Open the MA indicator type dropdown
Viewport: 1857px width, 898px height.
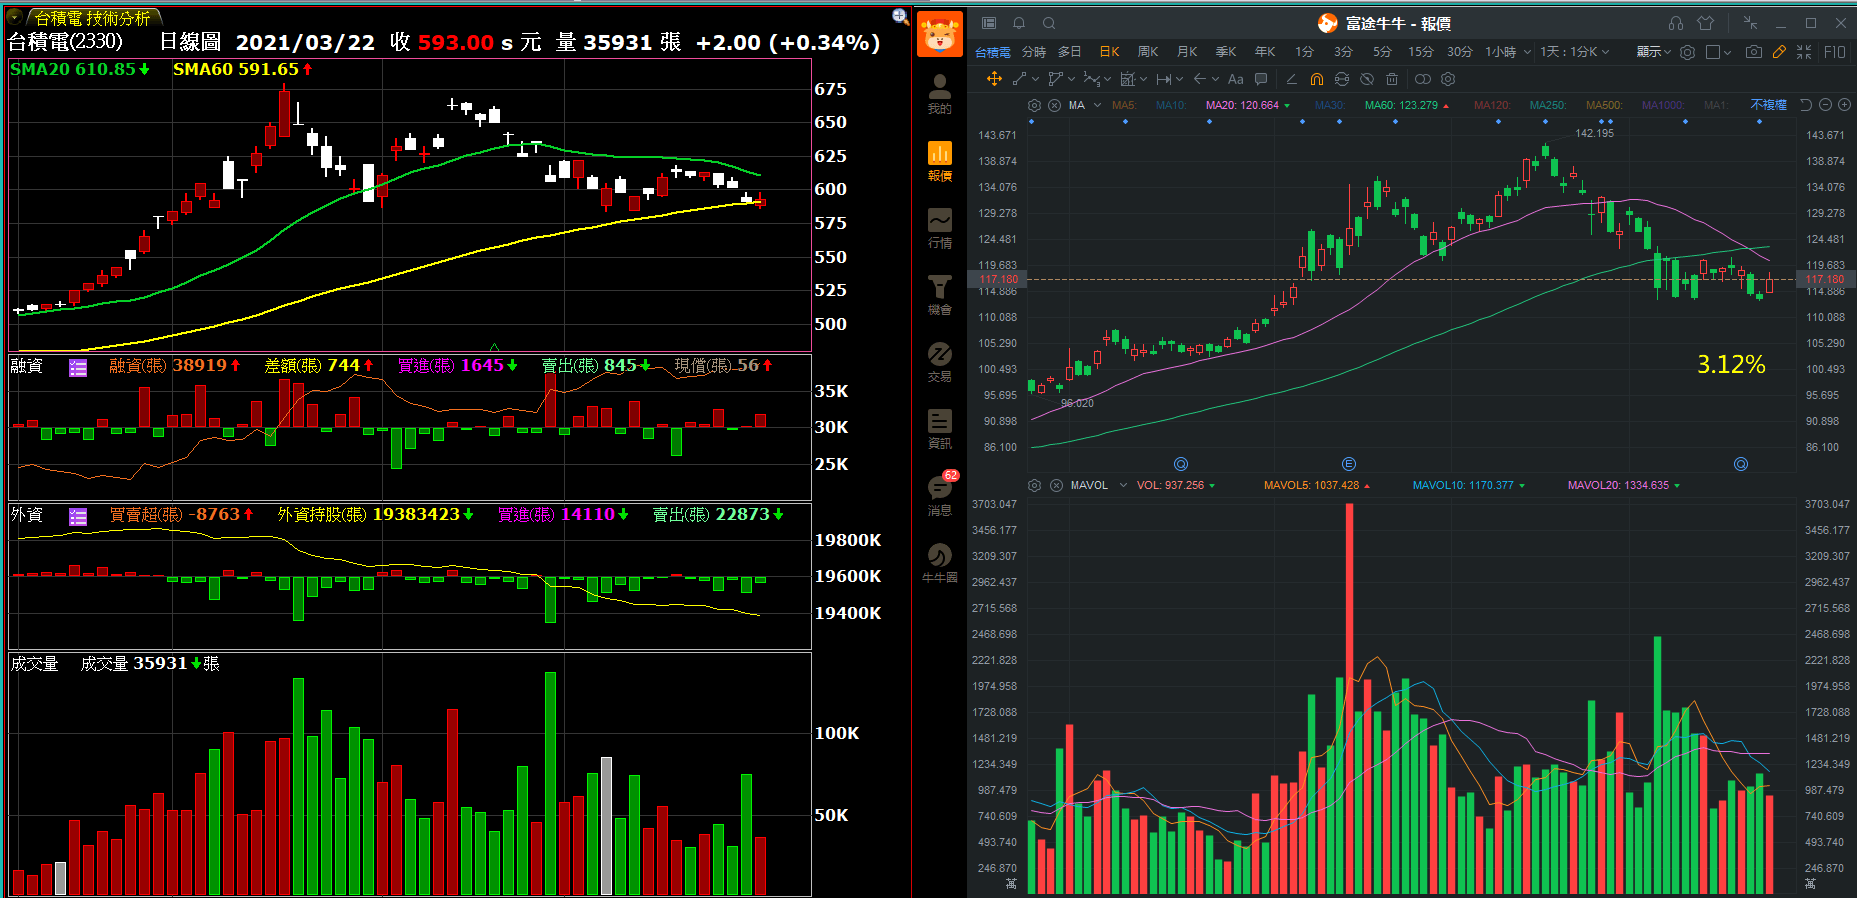click(x=1097, y=105)
